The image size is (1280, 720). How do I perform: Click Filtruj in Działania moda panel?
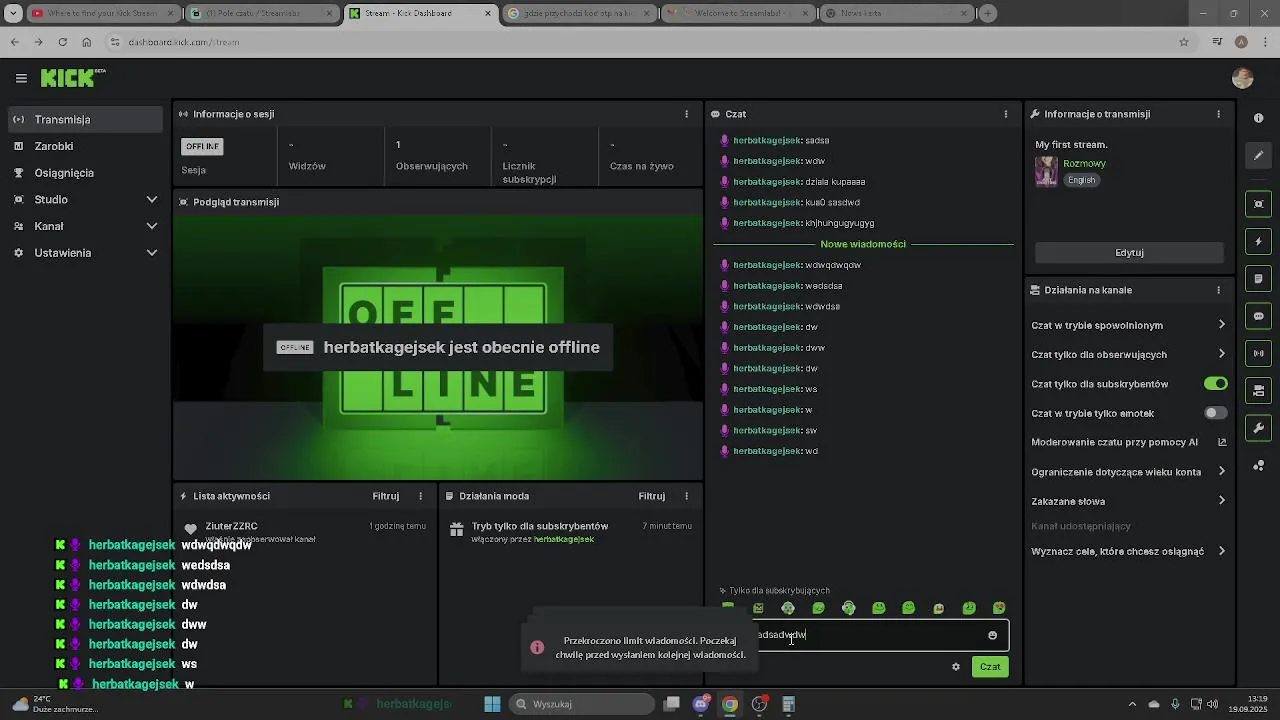(652, 496)
